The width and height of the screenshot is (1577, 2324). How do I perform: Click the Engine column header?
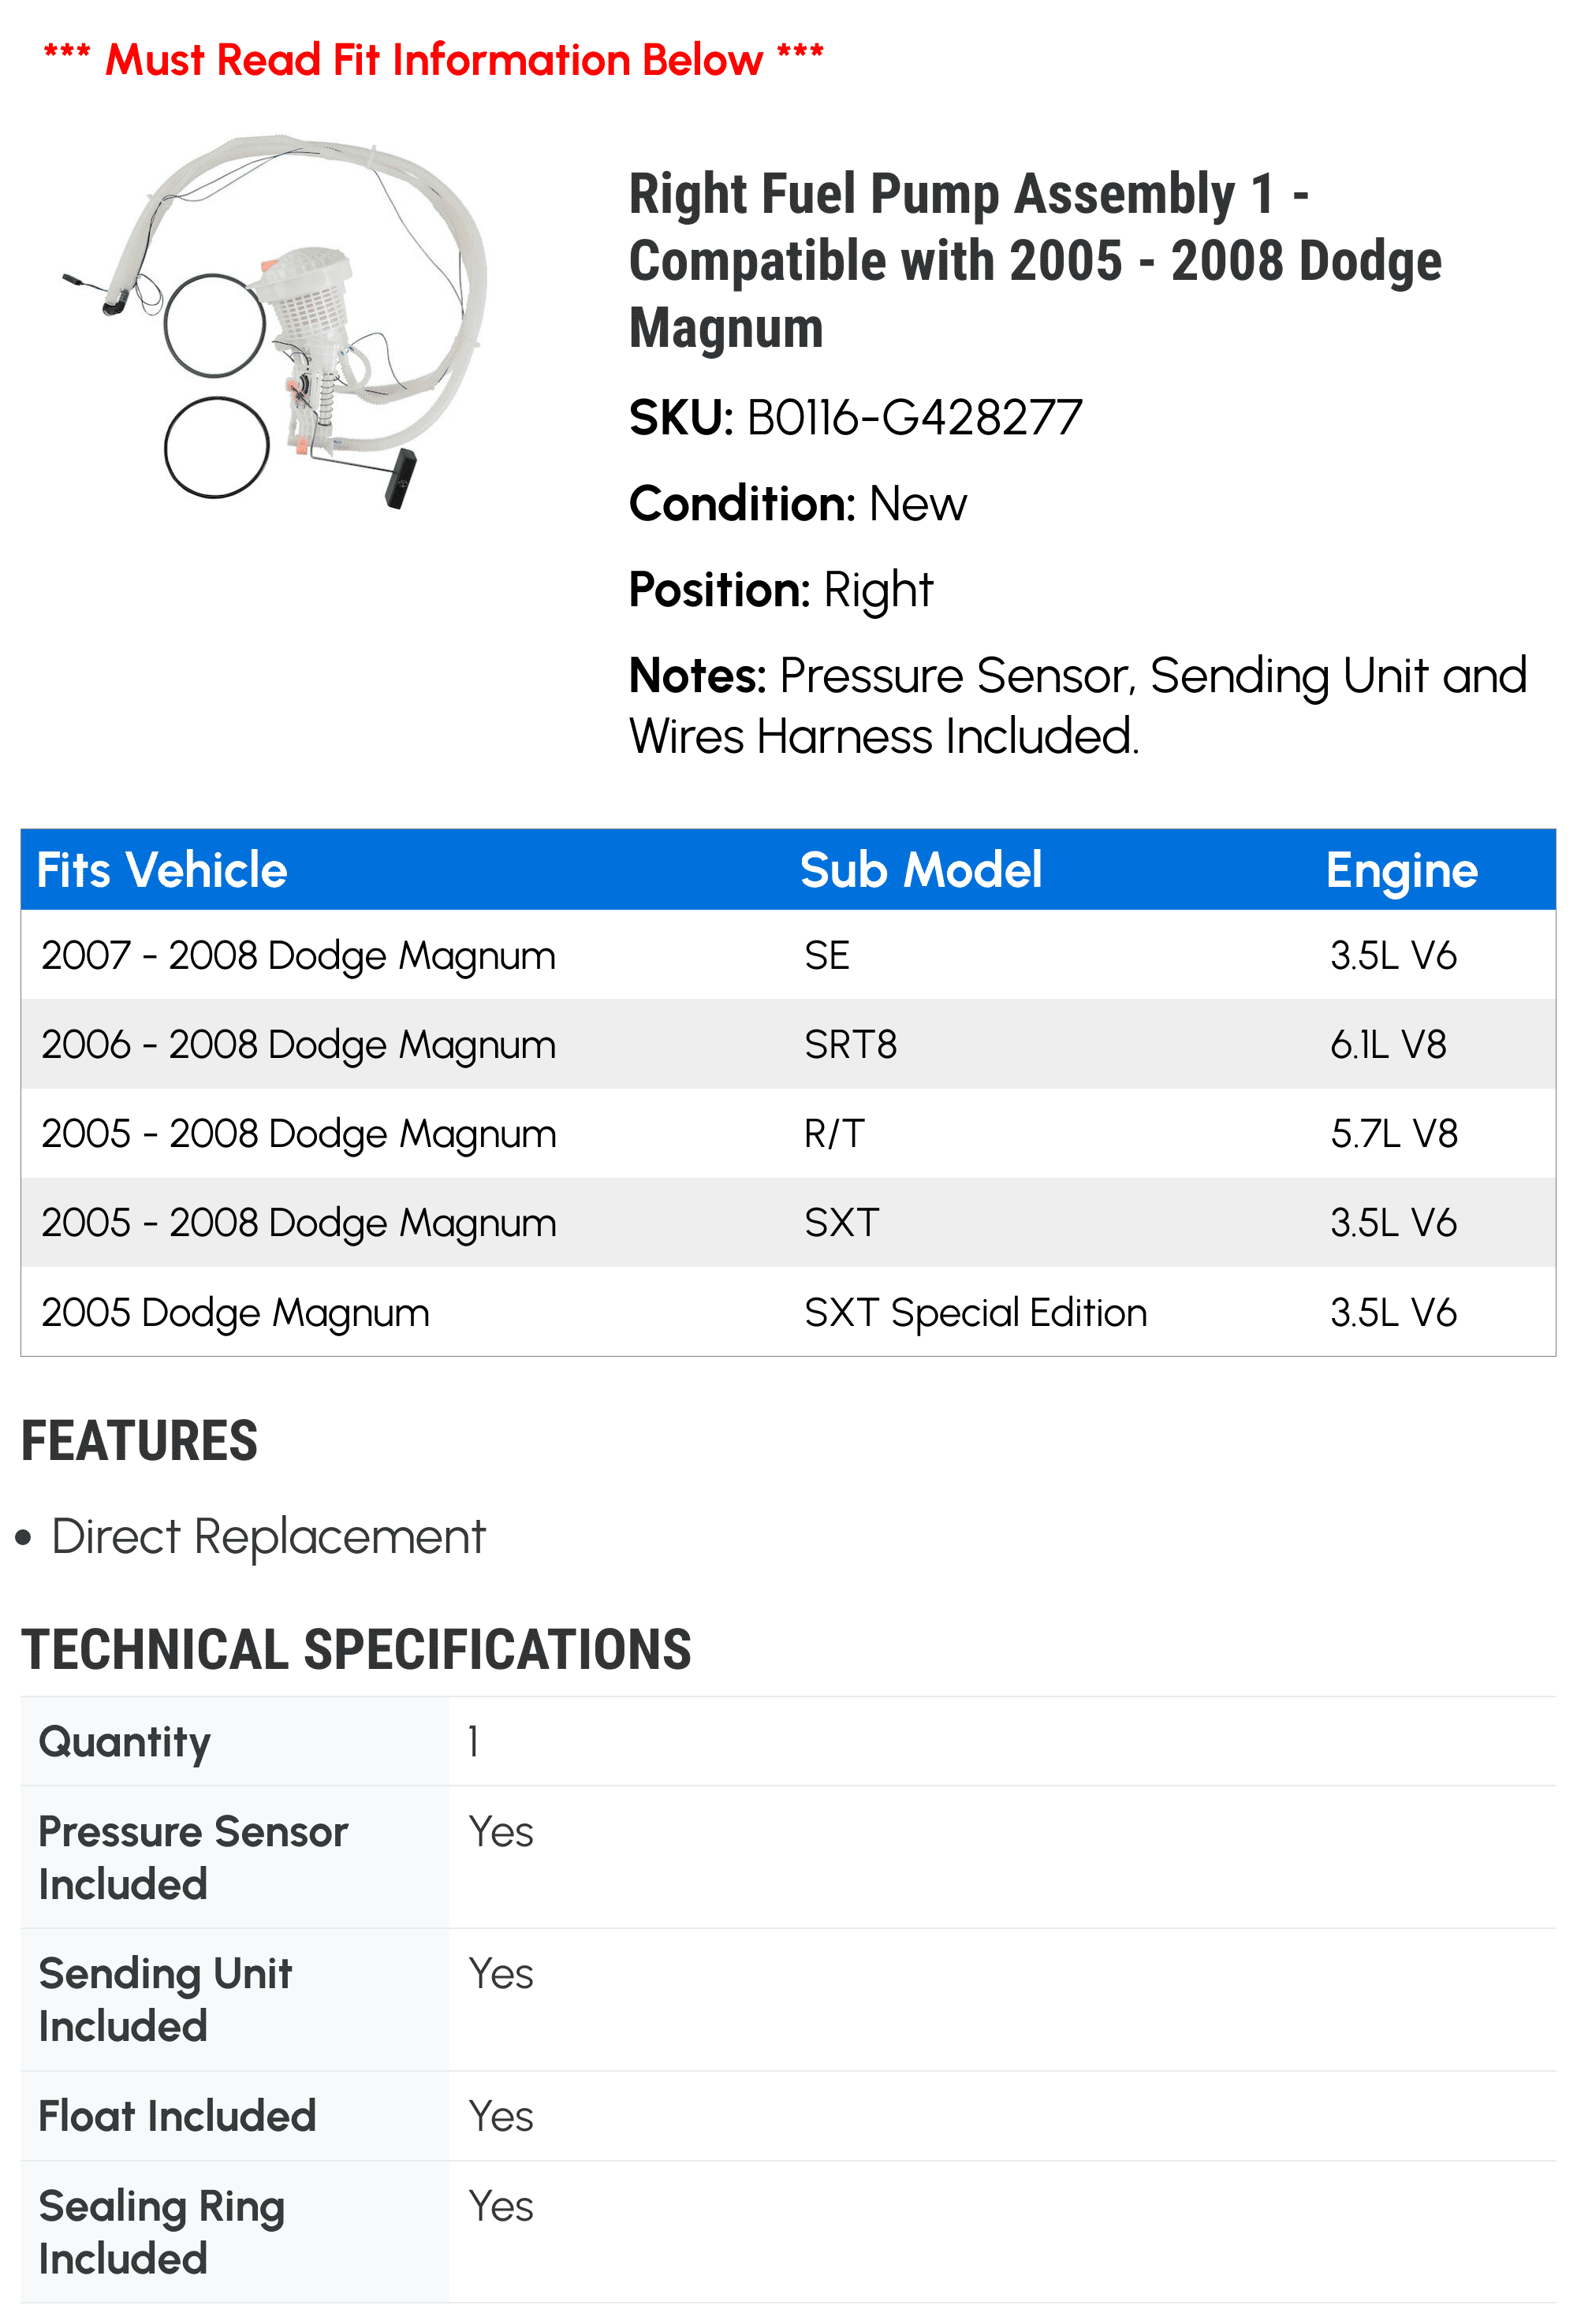click(x=1401, y=870)
